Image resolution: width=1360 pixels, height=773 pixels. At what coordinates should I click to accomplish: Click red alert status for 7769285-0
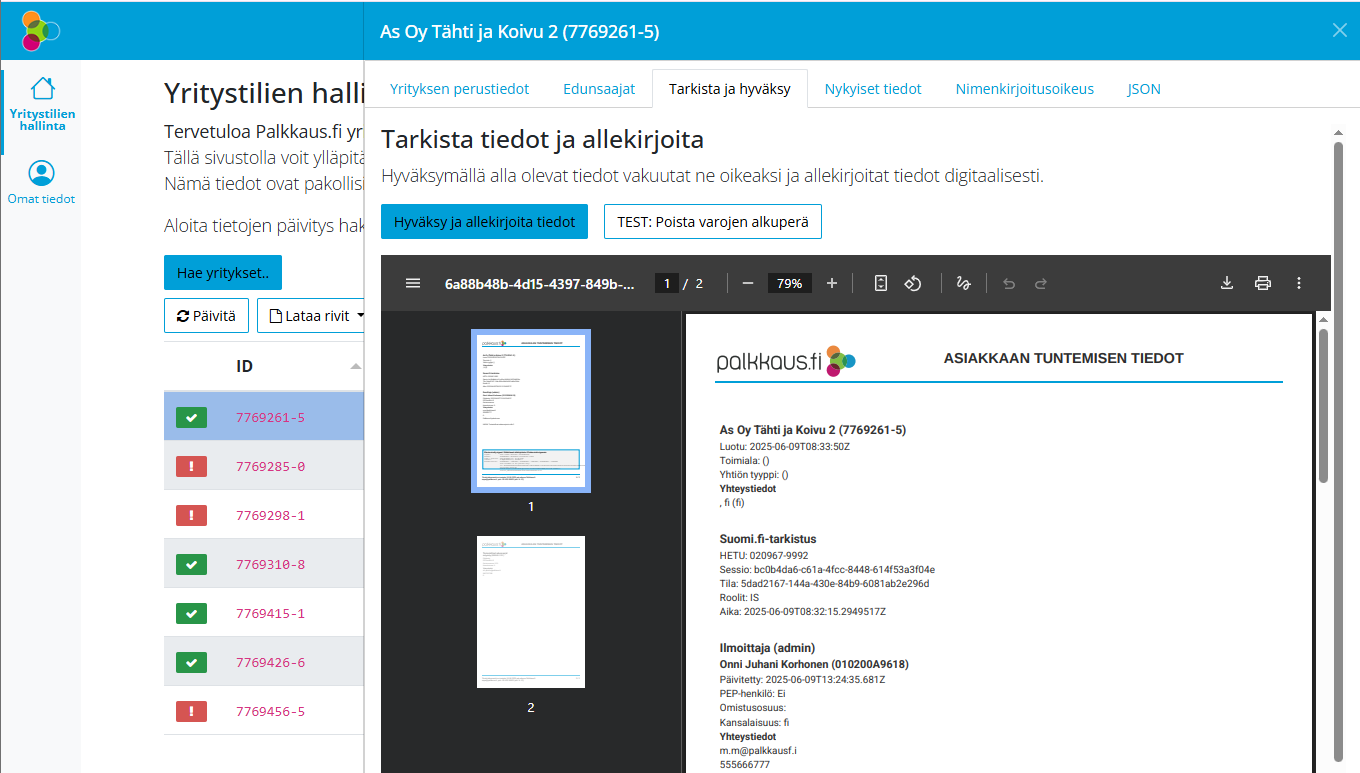[191, 466]
